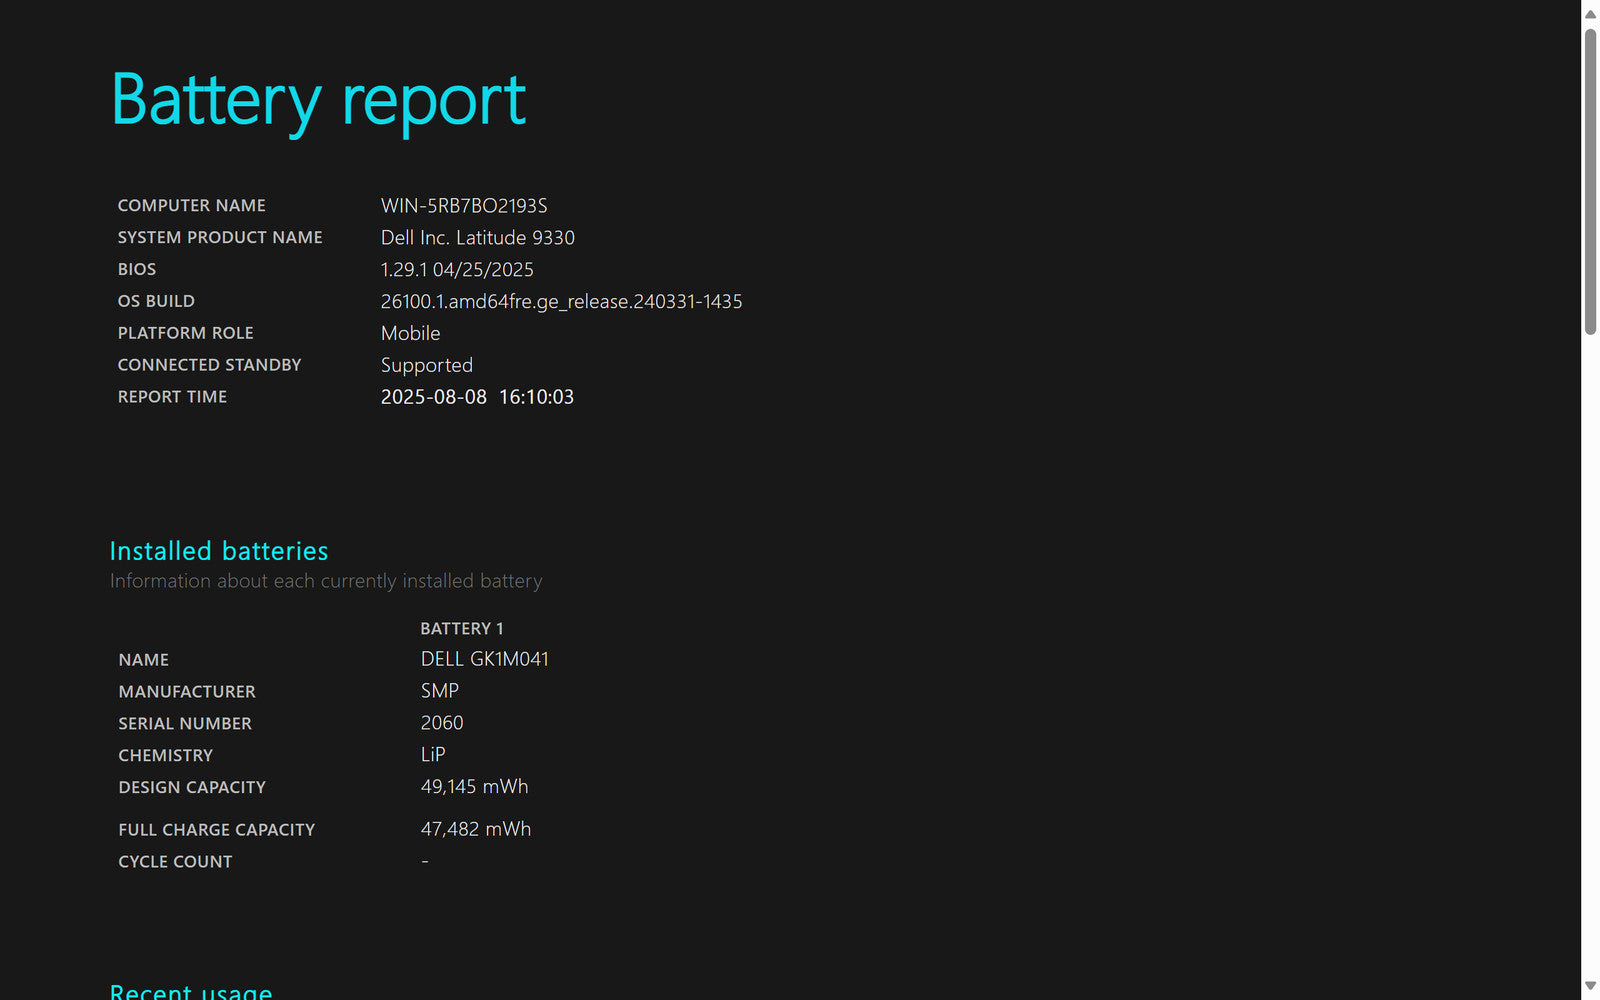Viewport: 1600px width, 1000px height.
Task: Click the Information about each installed battery subtitle
Action: coord(326,582)
